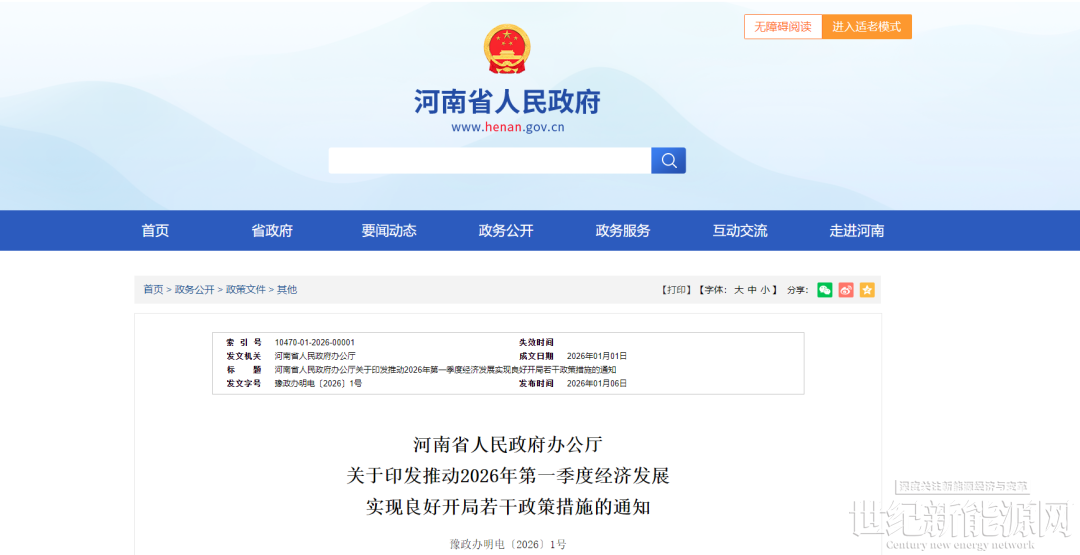The image size is (1080, 555).
Task: Open the 走进河南 navigation item
Action: pyautogui.click(x=857, y=231)
